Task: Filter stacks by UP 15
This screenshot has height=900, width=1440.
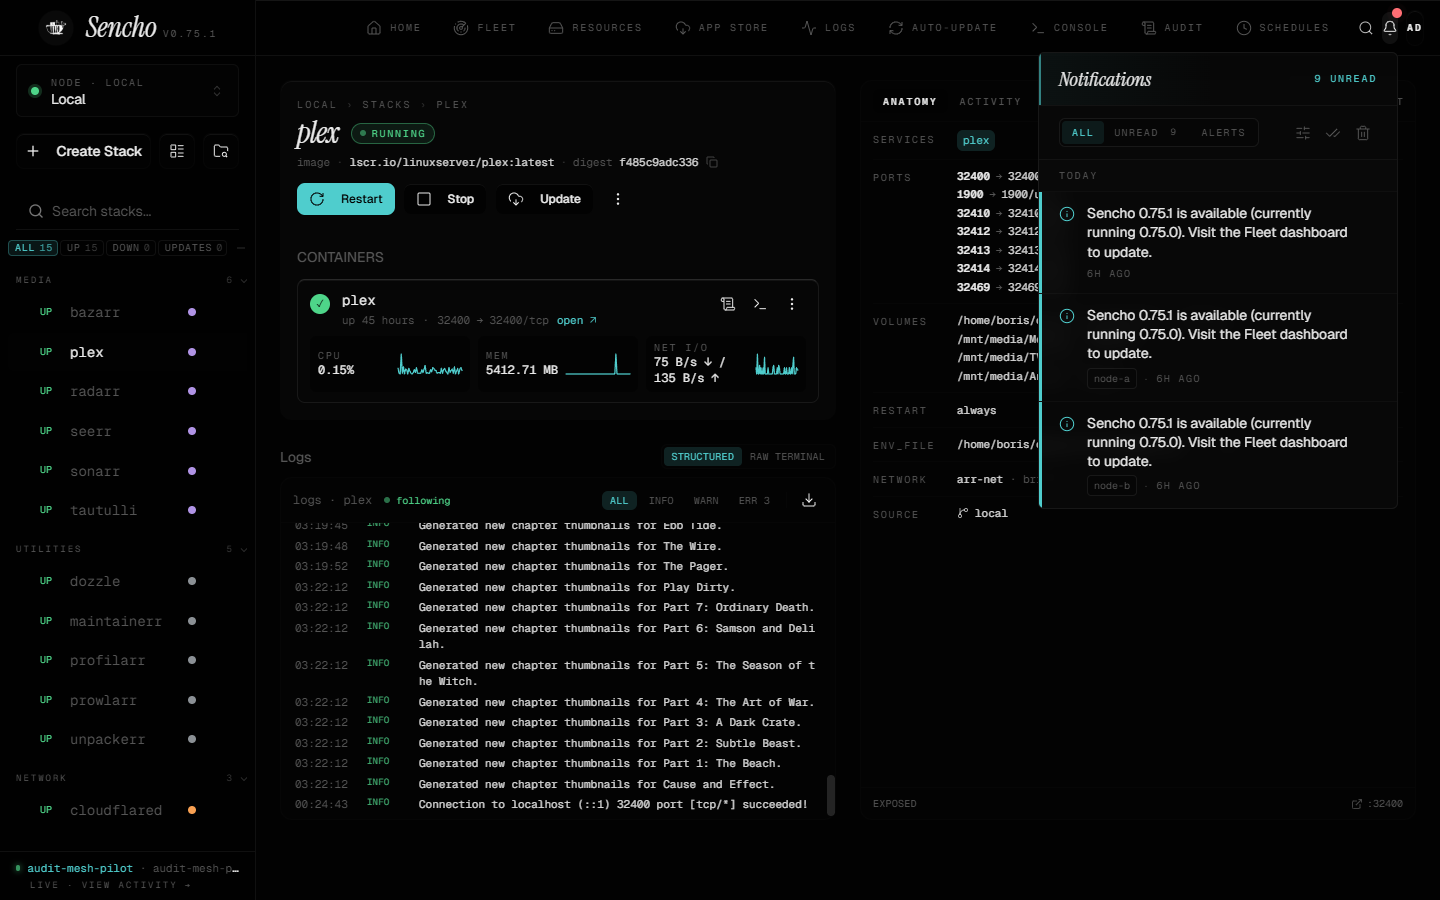Action: click(82, 248)
